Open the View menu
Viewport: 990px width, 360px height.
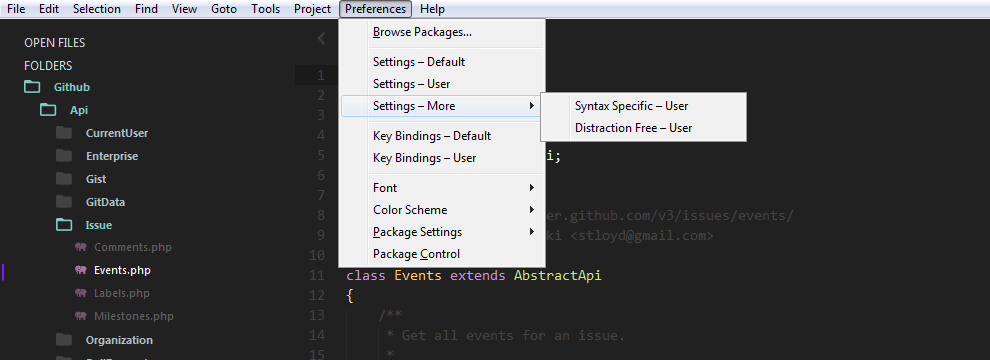click(x=184, y=9)
